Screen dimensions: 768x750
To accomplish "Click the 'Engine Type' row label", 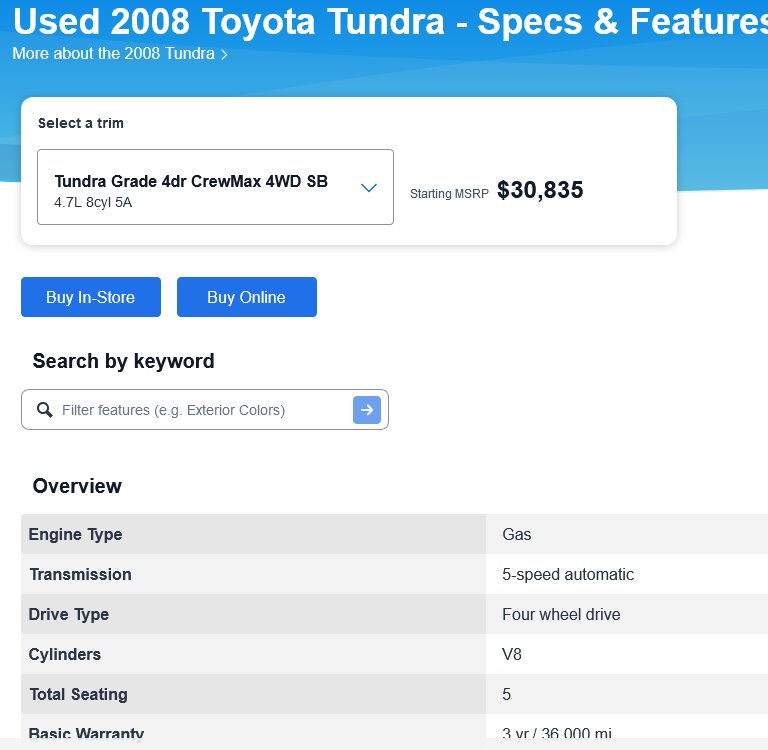I will 75,534.
